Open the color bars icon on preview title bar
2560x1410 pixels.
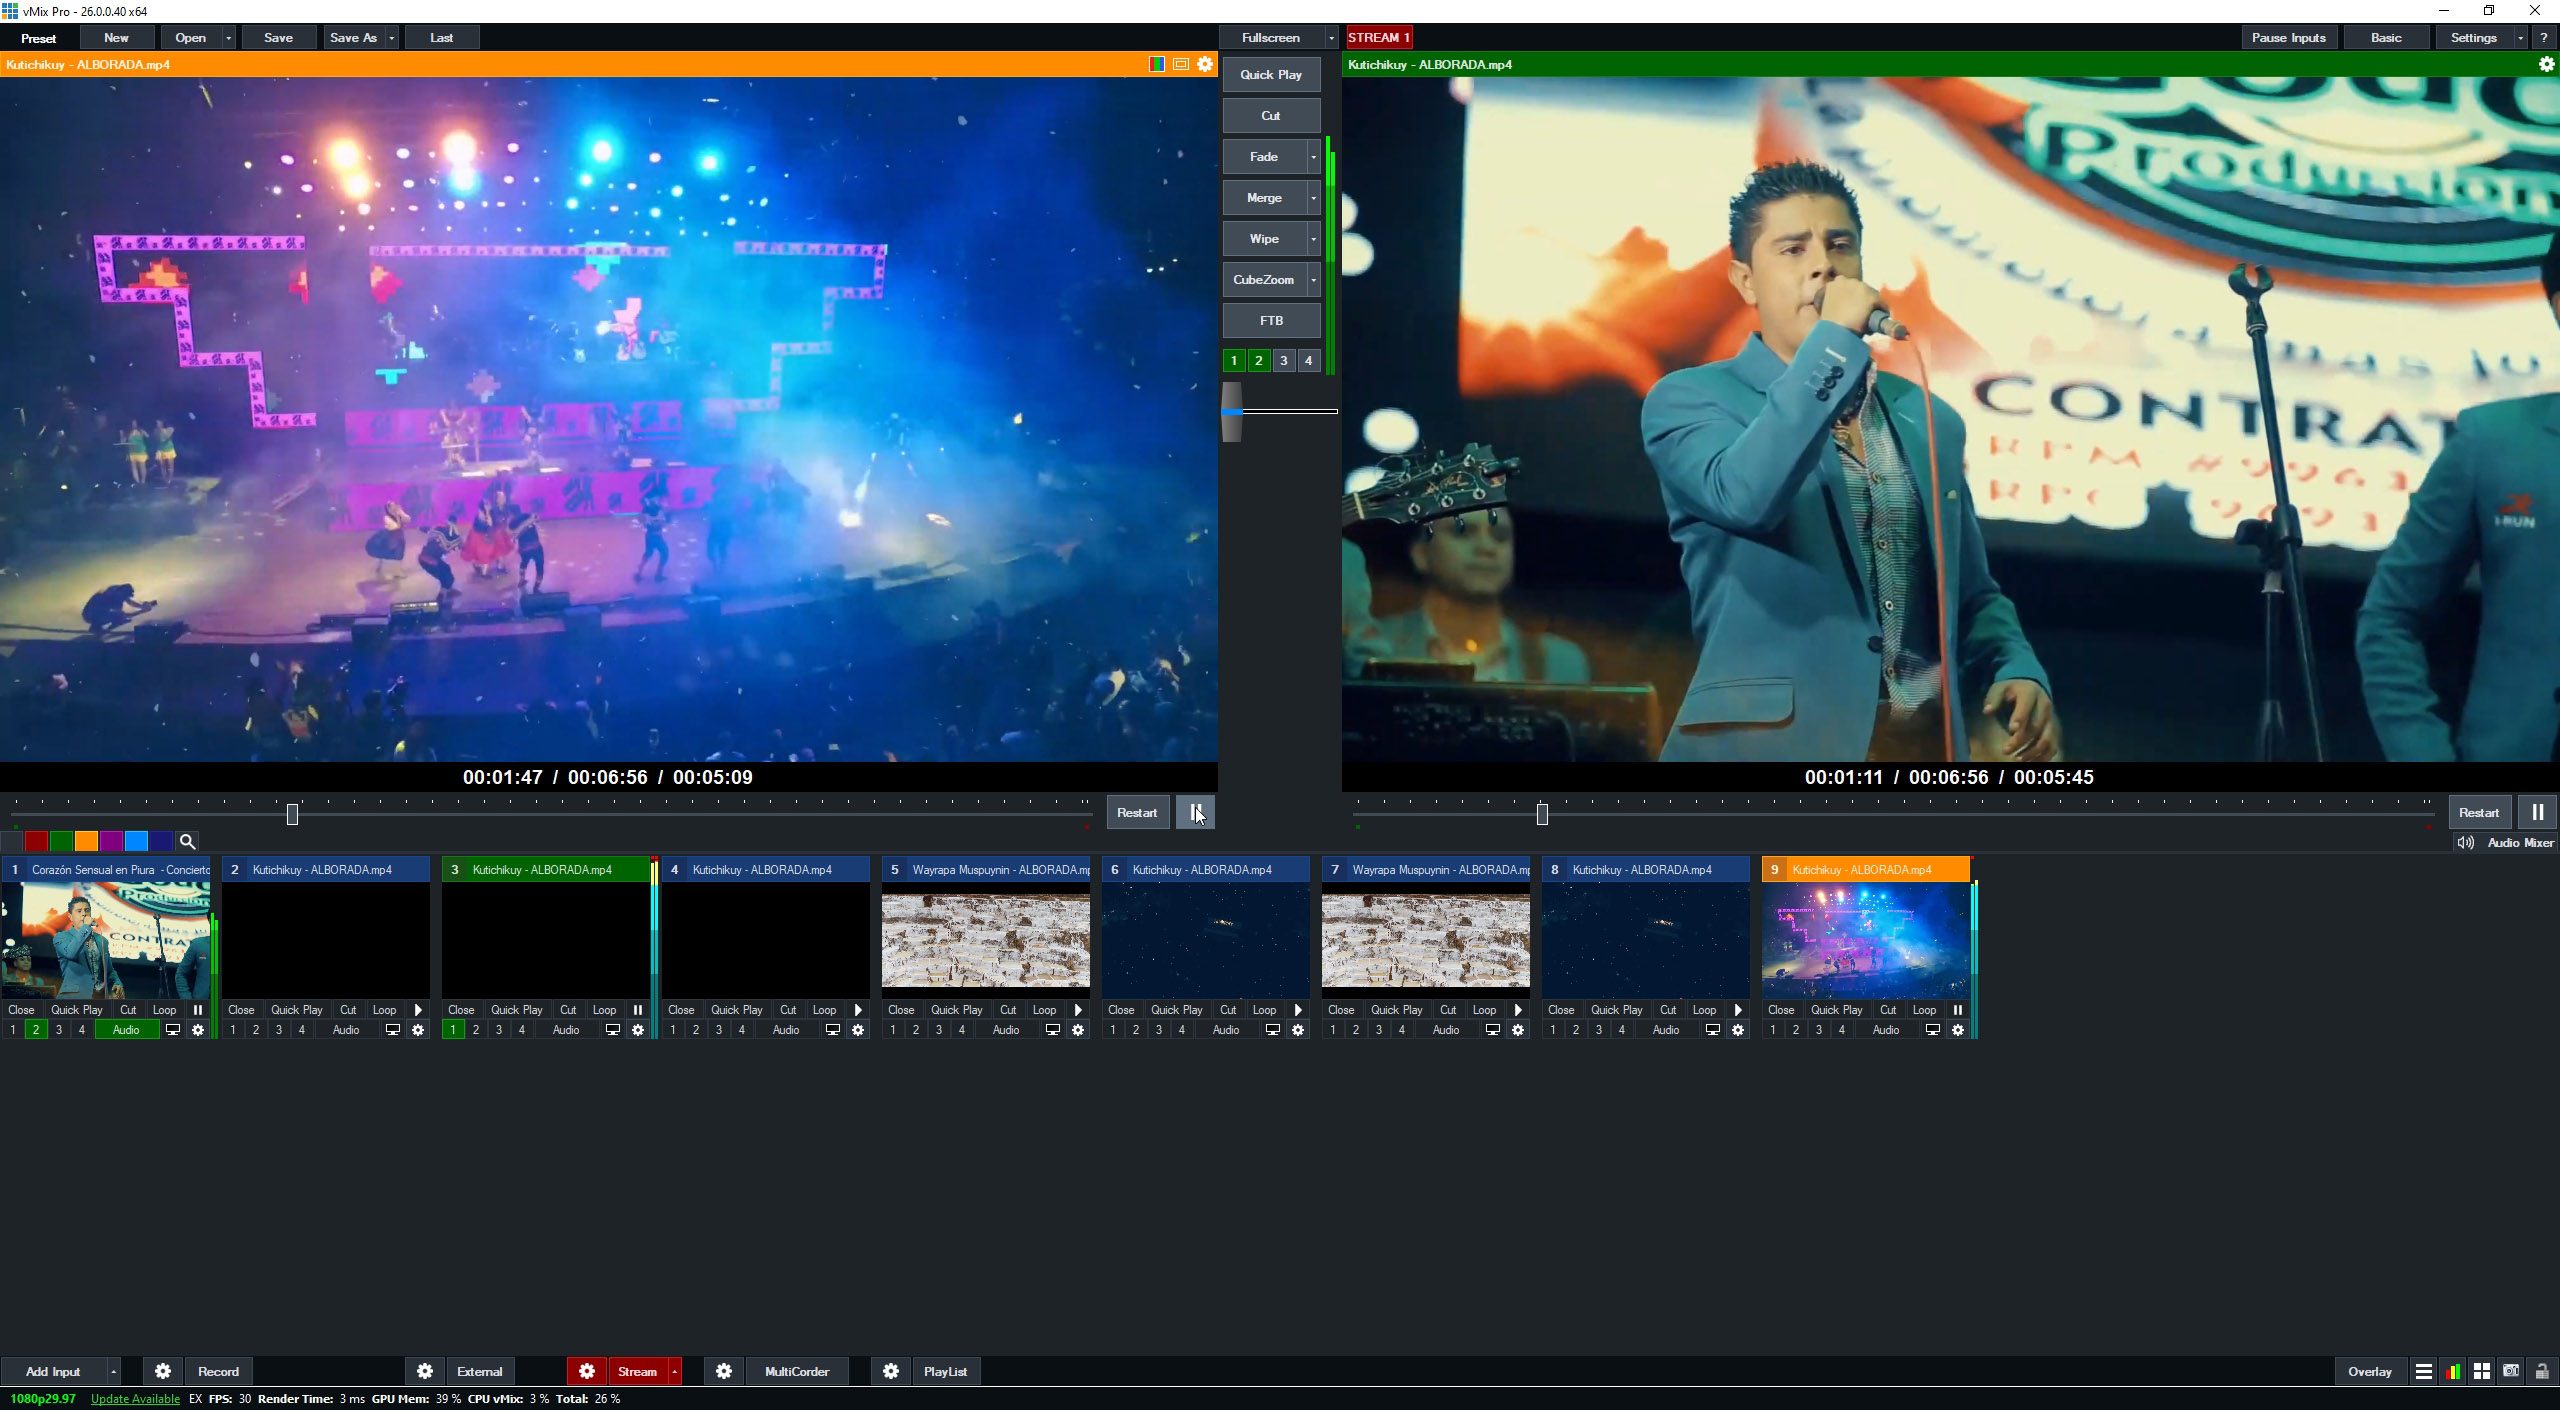click(1158, 64)
